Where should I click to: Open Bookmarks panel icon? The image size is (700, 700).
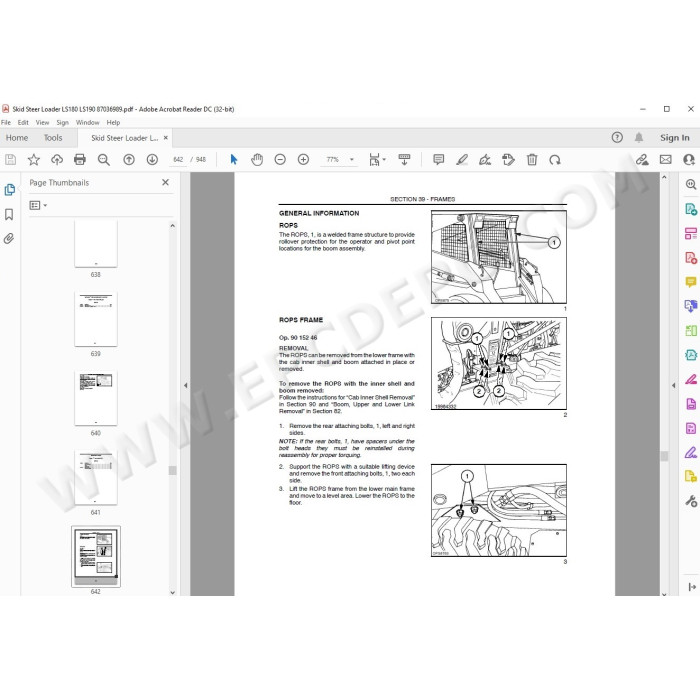coord(9,215)
